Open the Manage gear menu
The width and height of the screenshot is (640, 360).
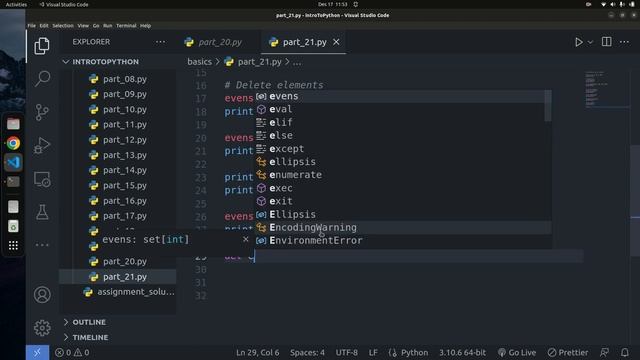(42, 328)
